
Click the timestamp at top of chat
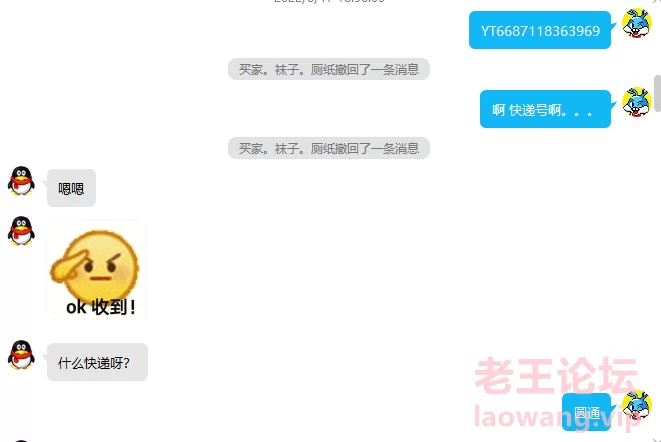click(329, 2)
